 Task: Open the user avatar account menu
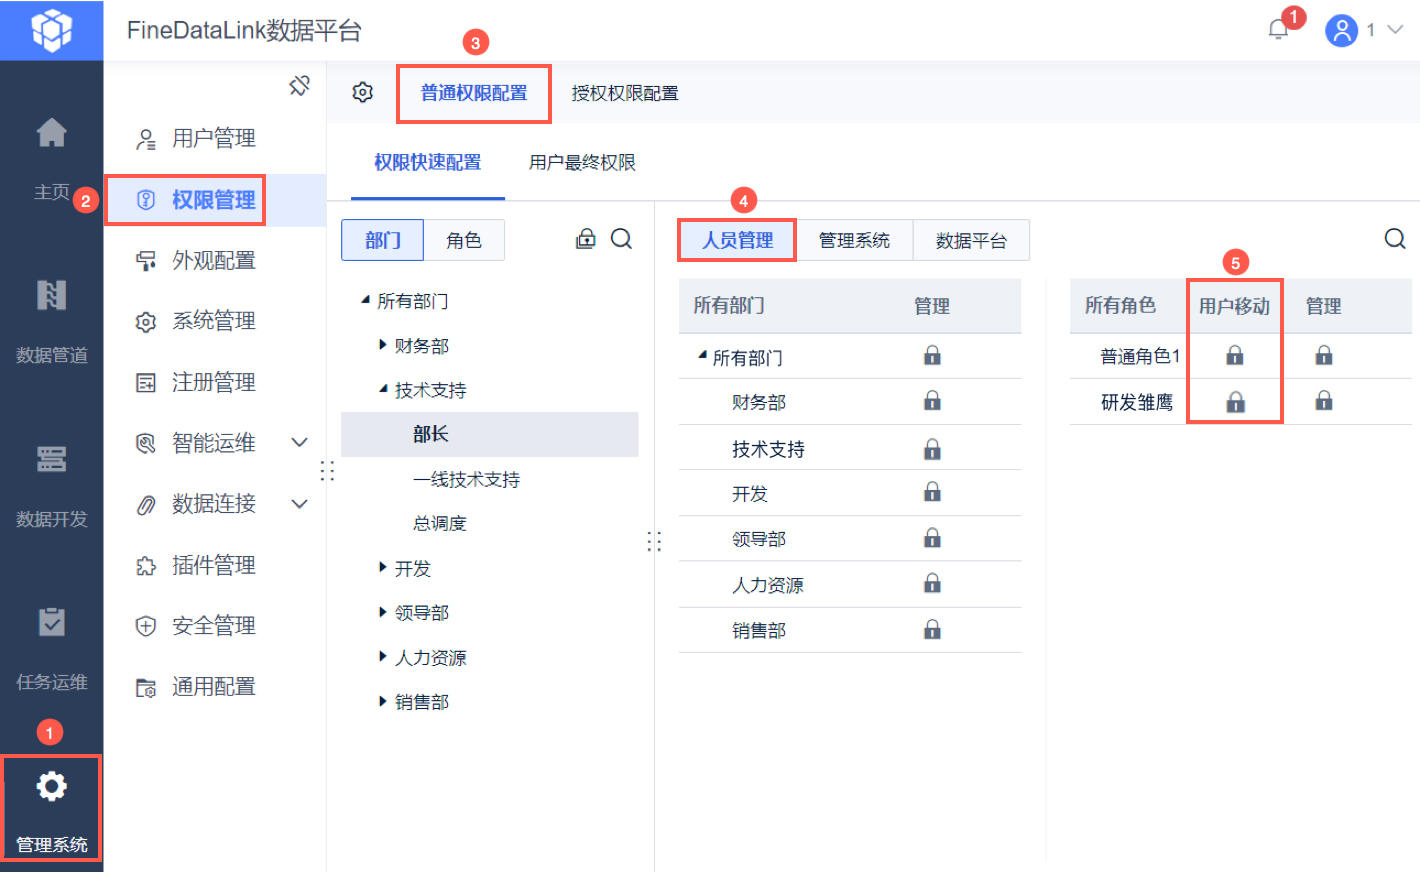[x=1341, y=30]
